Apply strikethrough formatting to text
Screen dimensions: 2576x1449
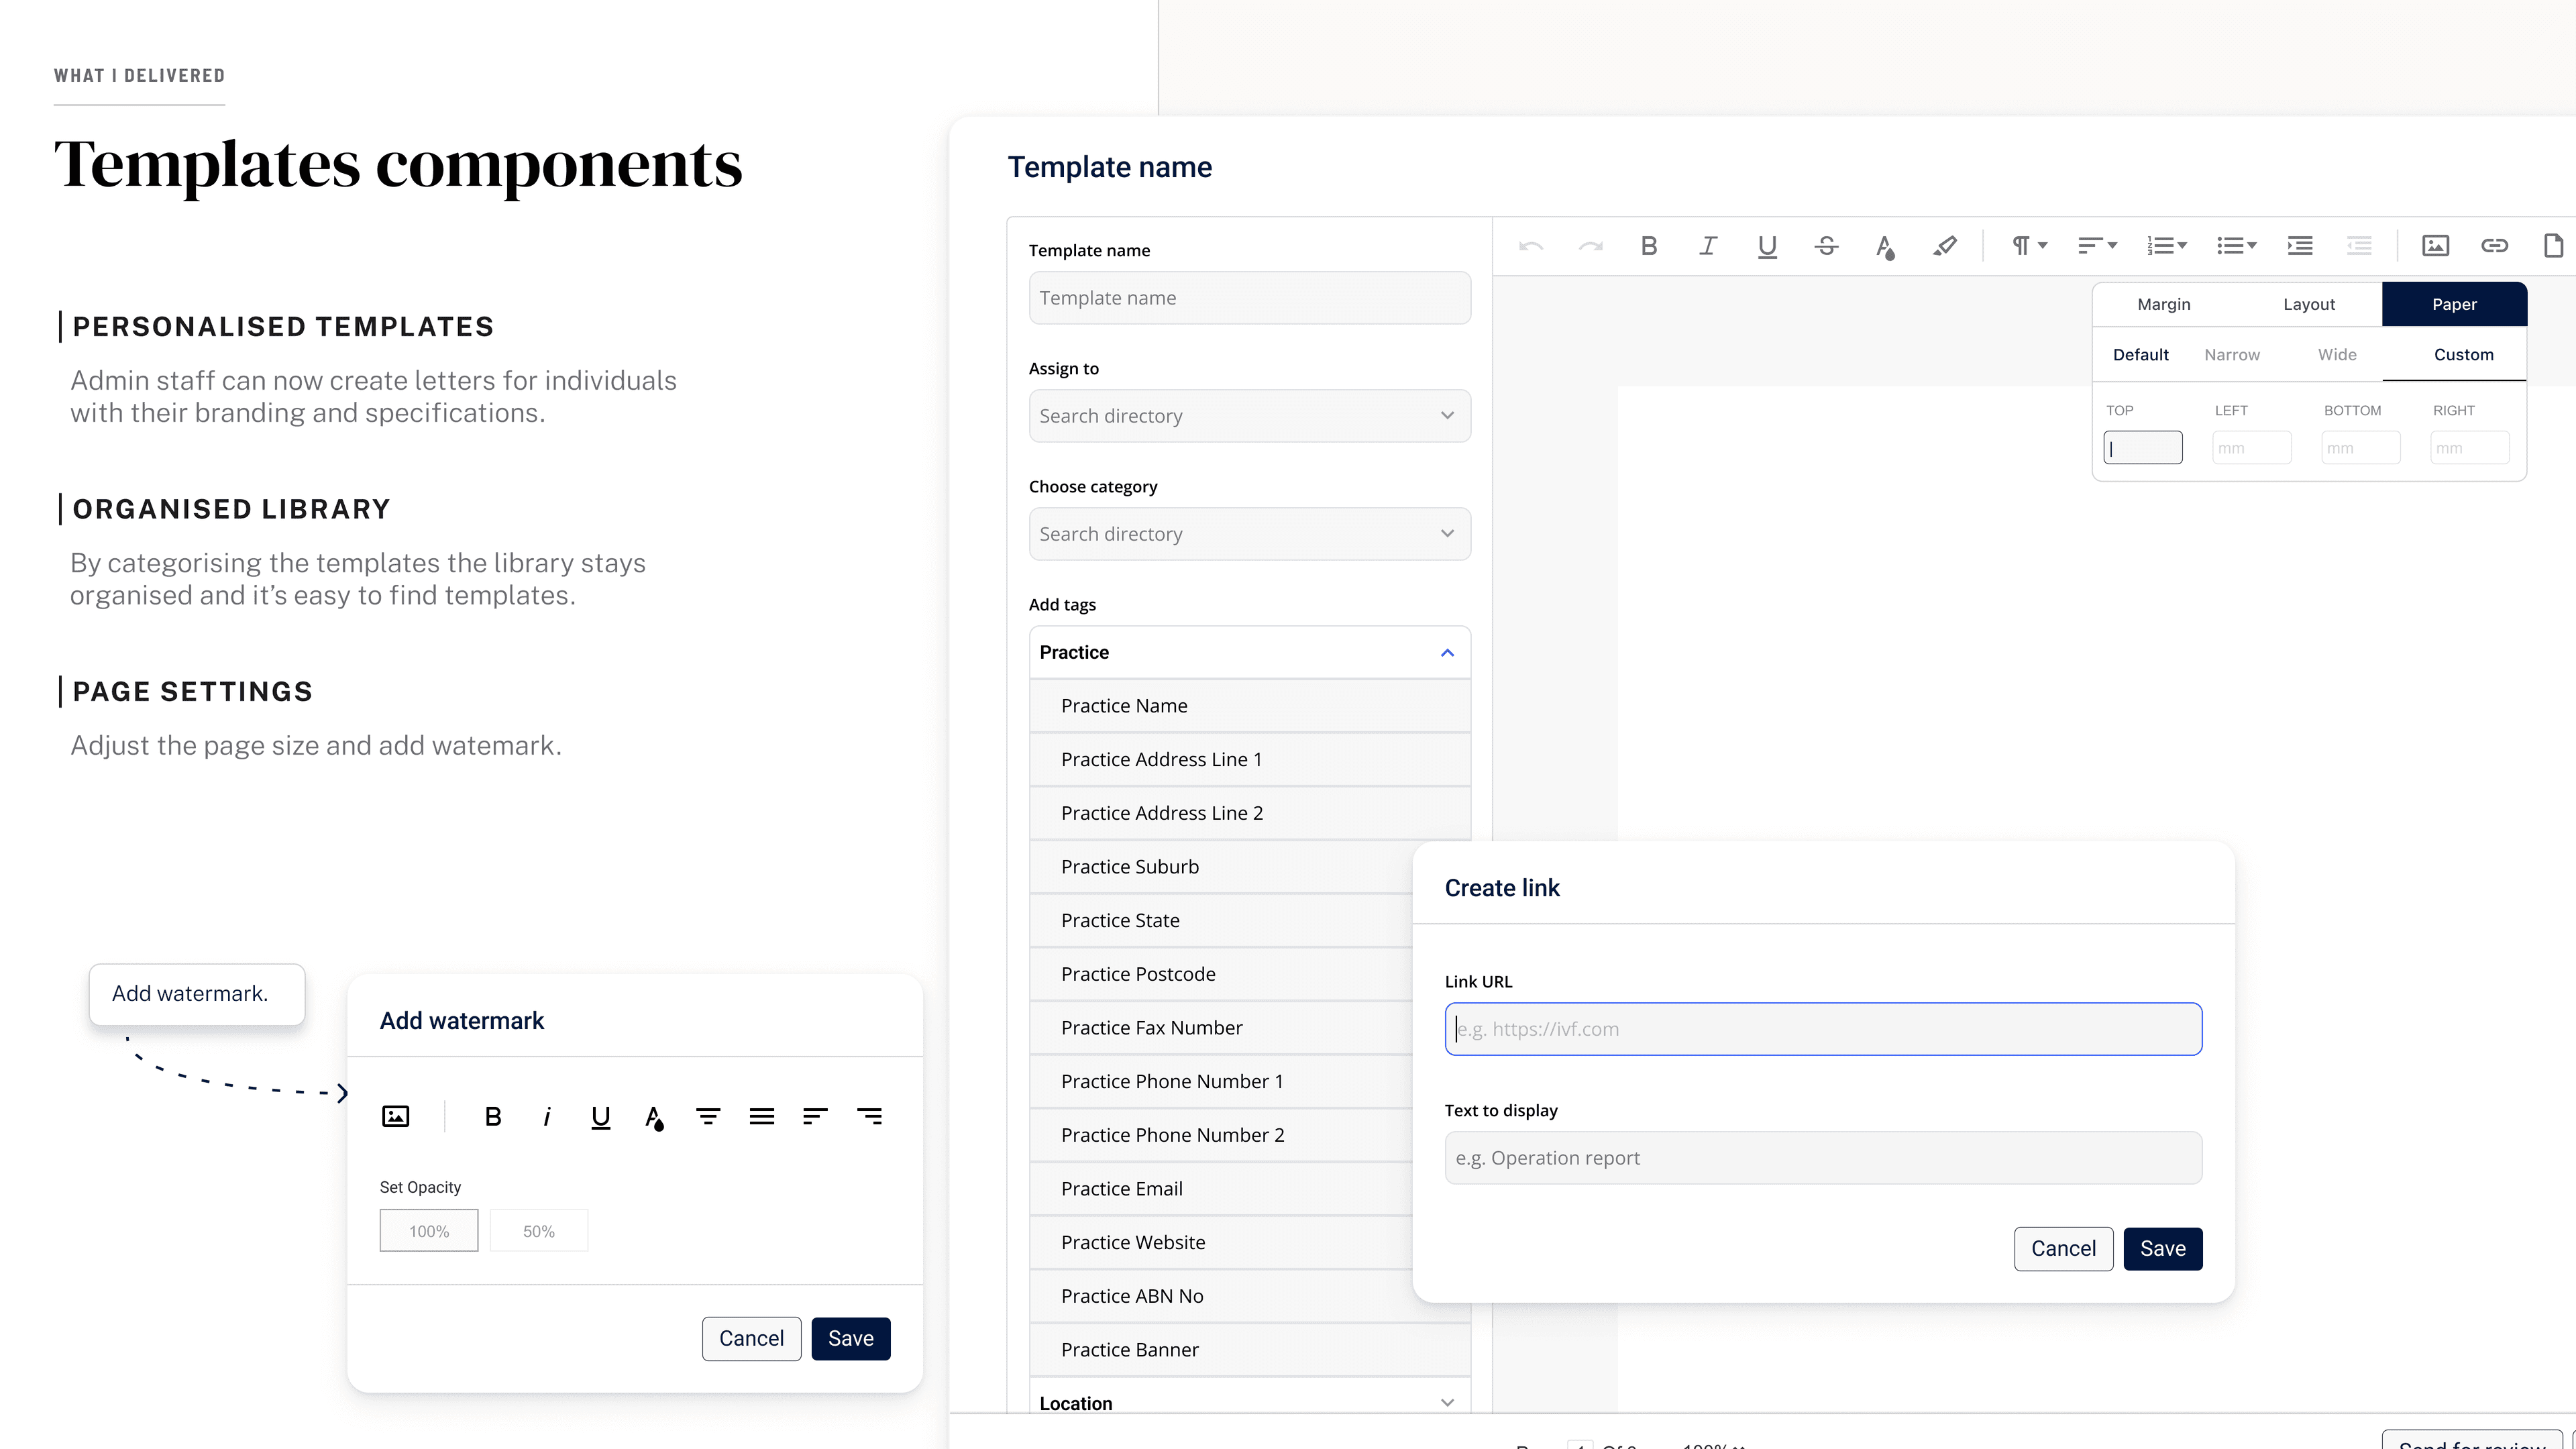(1826, 245)
